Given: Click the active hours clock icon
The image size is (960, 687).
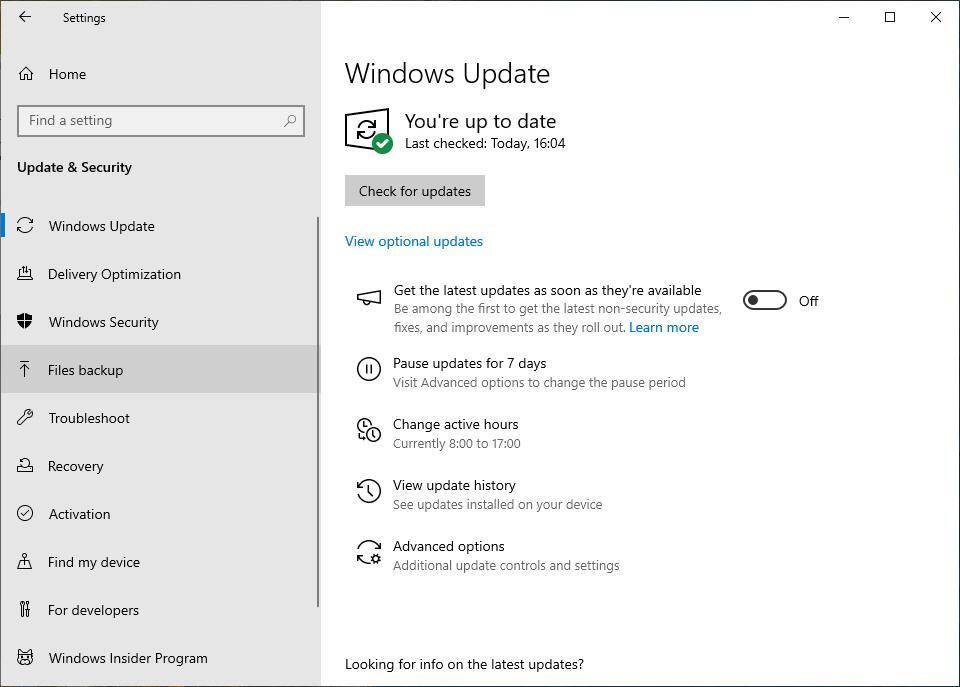Looking at the screenshot, I should 369,430.
